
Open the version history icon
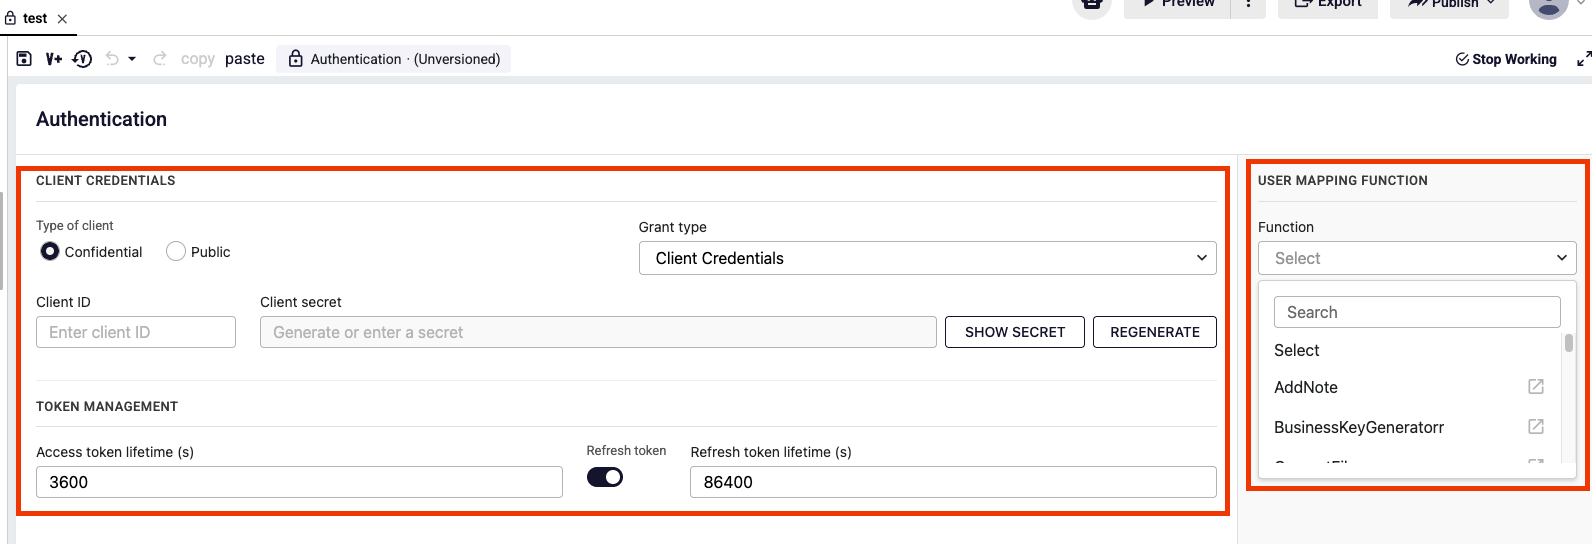tap(82, 59)
